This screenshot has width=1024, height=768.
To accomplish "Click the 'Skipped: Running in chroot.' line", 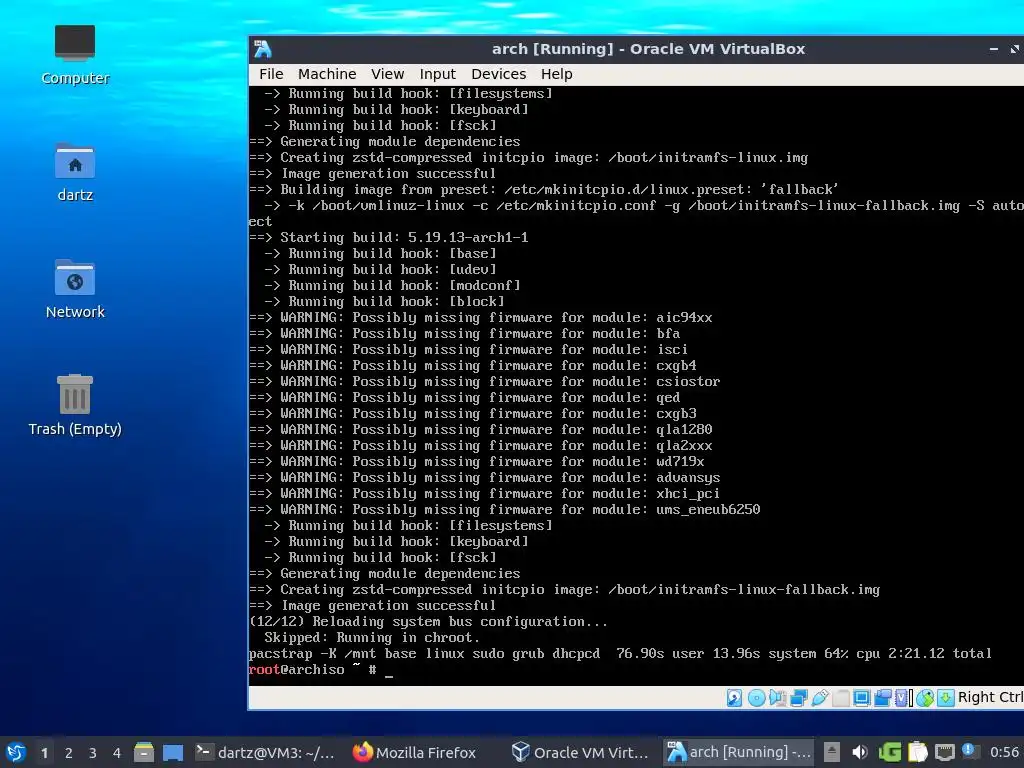I will point(372,638).
